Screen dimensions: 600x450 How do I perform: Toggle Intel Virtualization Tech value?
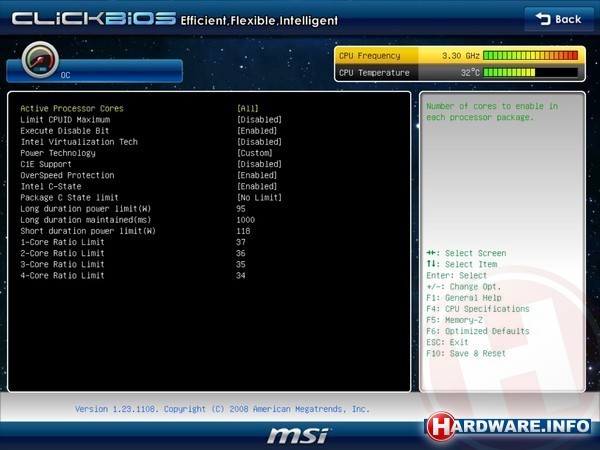pyautogui.click(x=259, y=142)
